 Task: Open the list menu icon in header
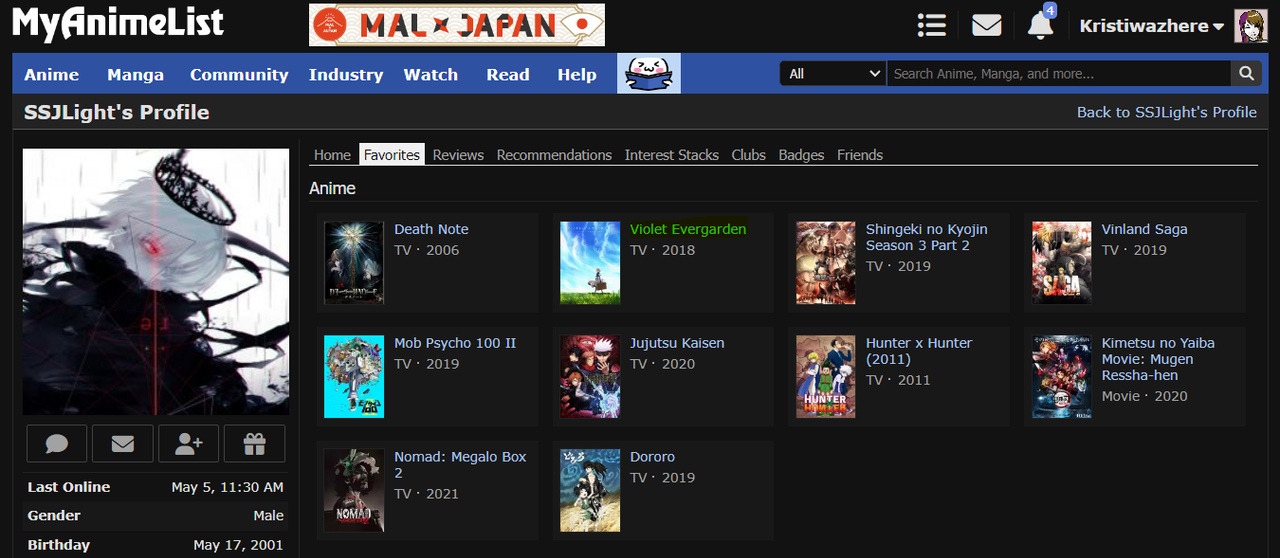(932, 25)
